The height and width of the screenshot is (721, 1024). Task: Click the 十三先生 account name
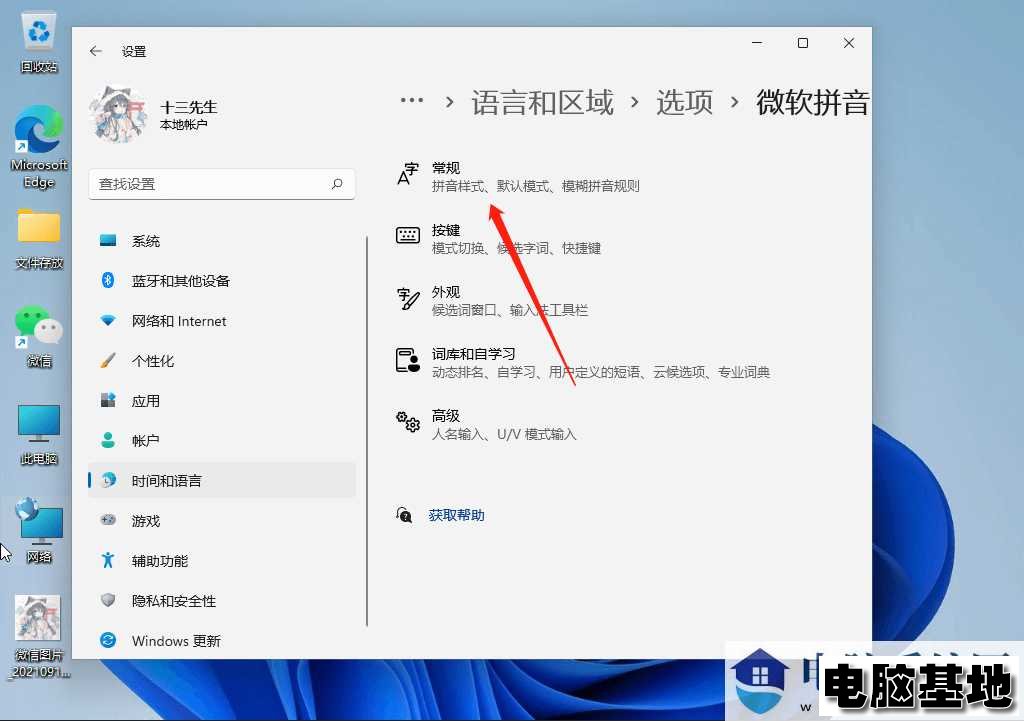pyautogui.click(x=188, y=107)
